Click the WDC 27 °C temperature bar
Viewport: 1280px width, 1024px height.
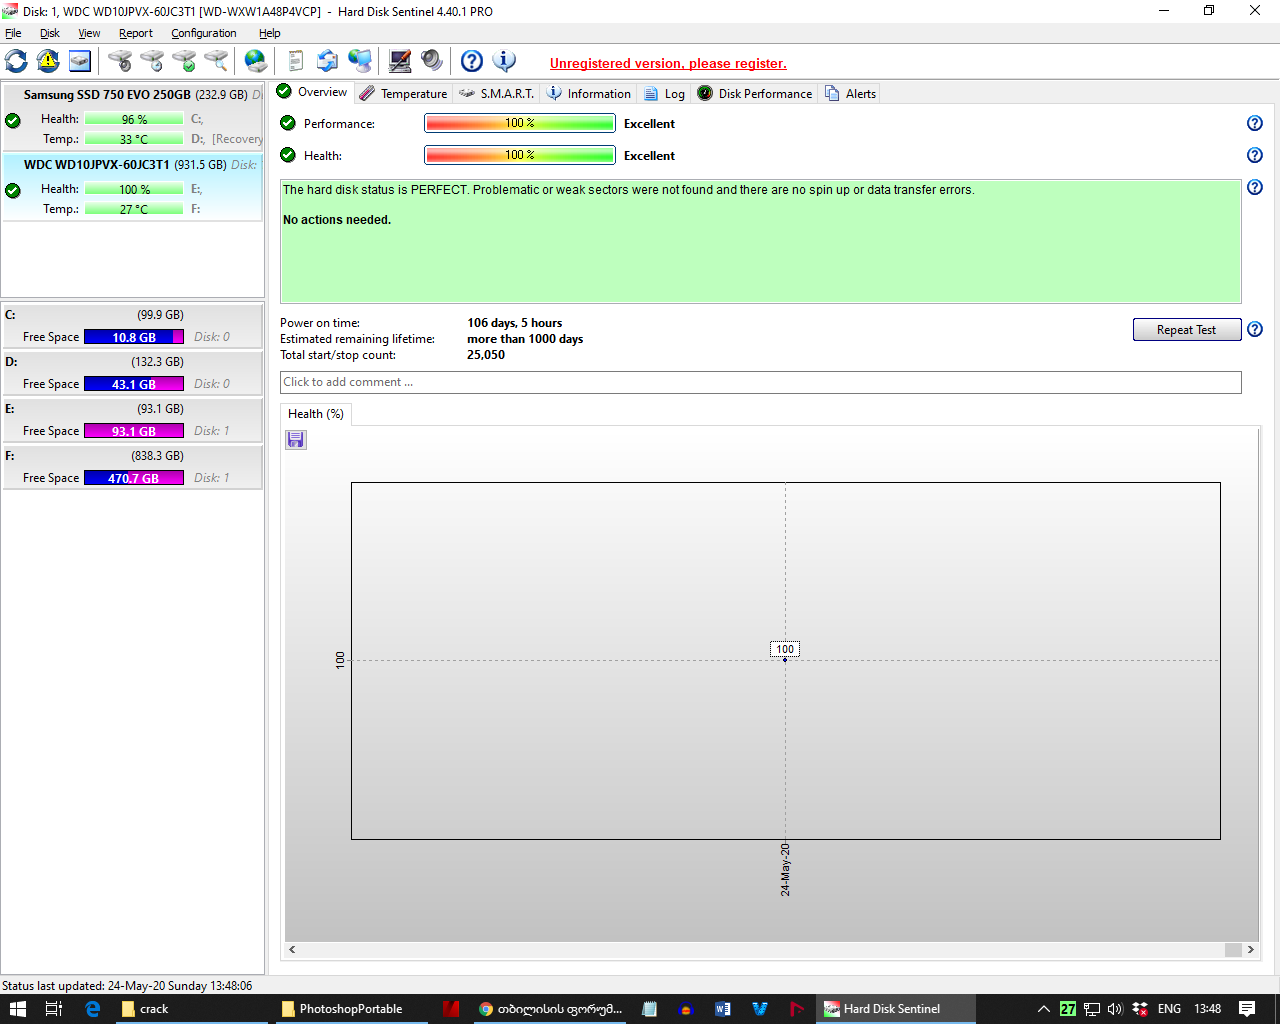pos(134,209)
